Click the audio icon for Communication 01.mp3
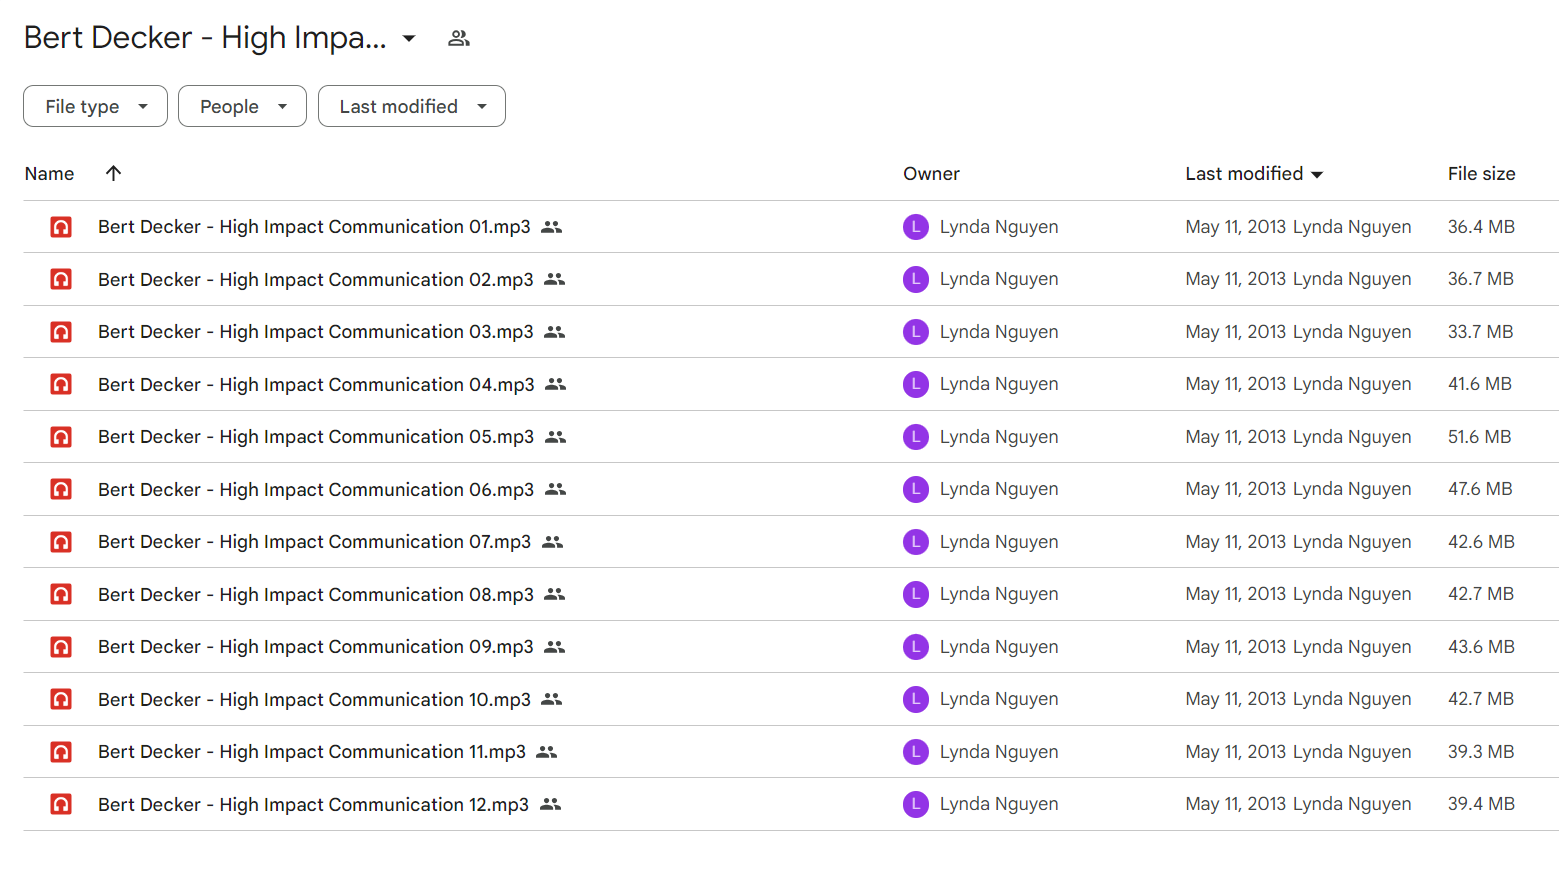 [61, 227]
